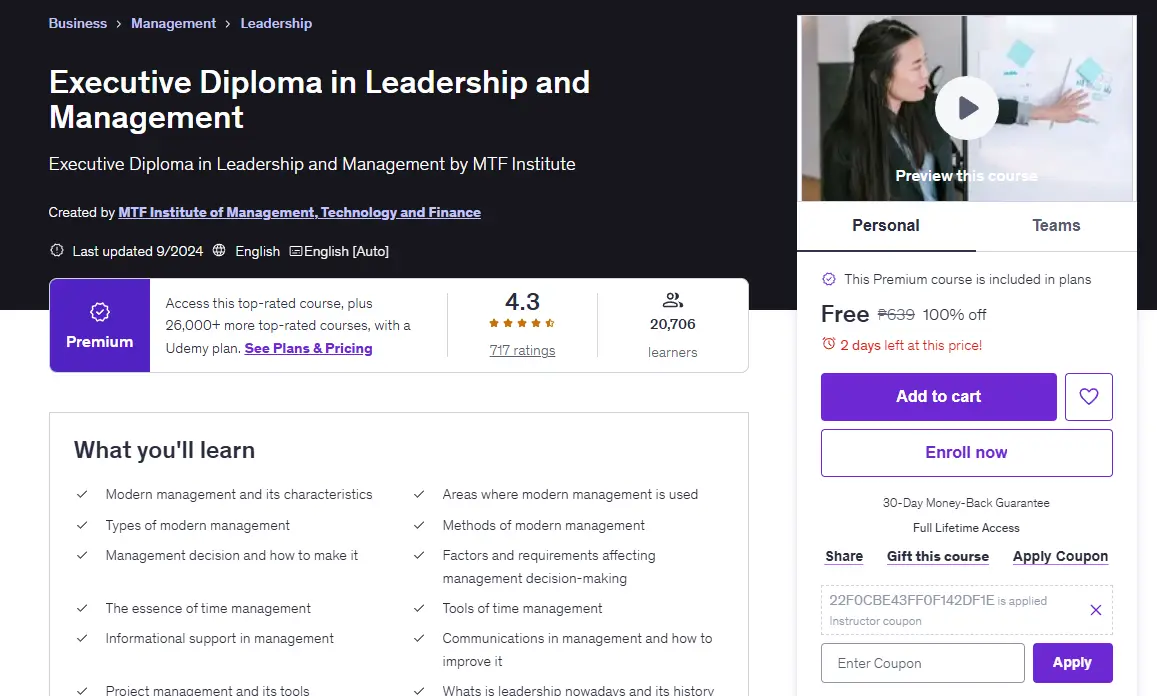This screenshot has width=1157, height=696.
Task: Click the Share link
Action: (x=844, y=557)
